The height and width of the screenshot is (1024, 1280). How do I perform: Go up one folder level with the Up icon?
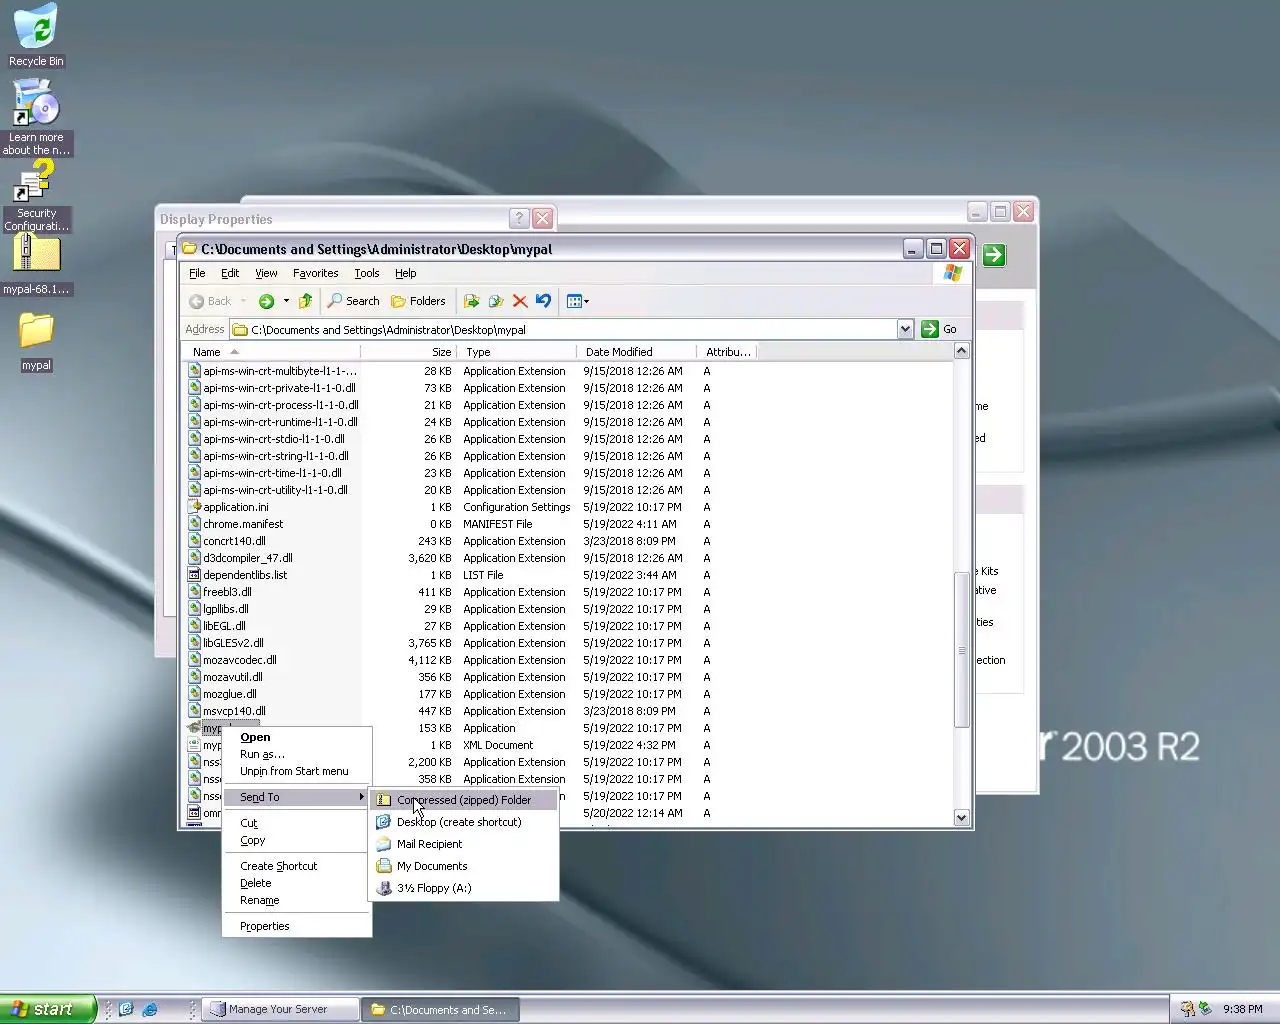pyautogui.click(x=306, y=301)
